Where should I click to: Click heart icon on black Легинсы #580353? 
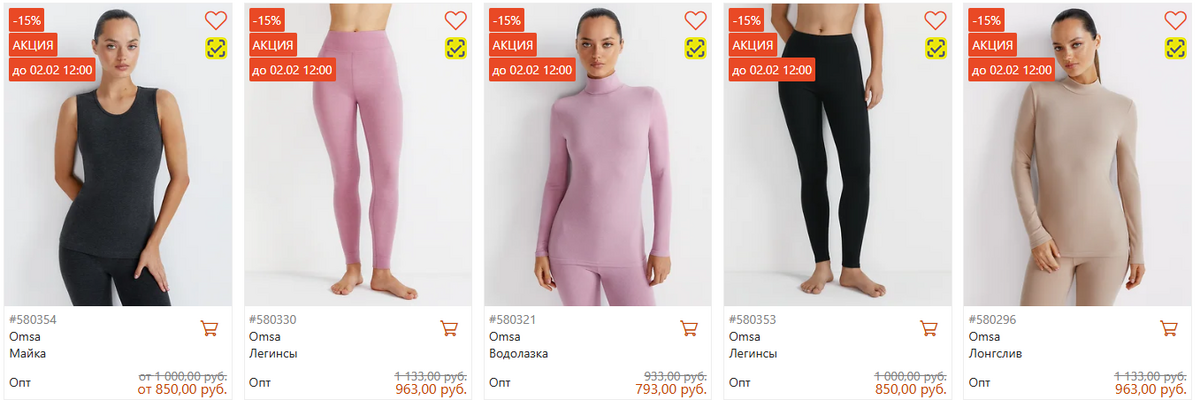coord(936,20)
